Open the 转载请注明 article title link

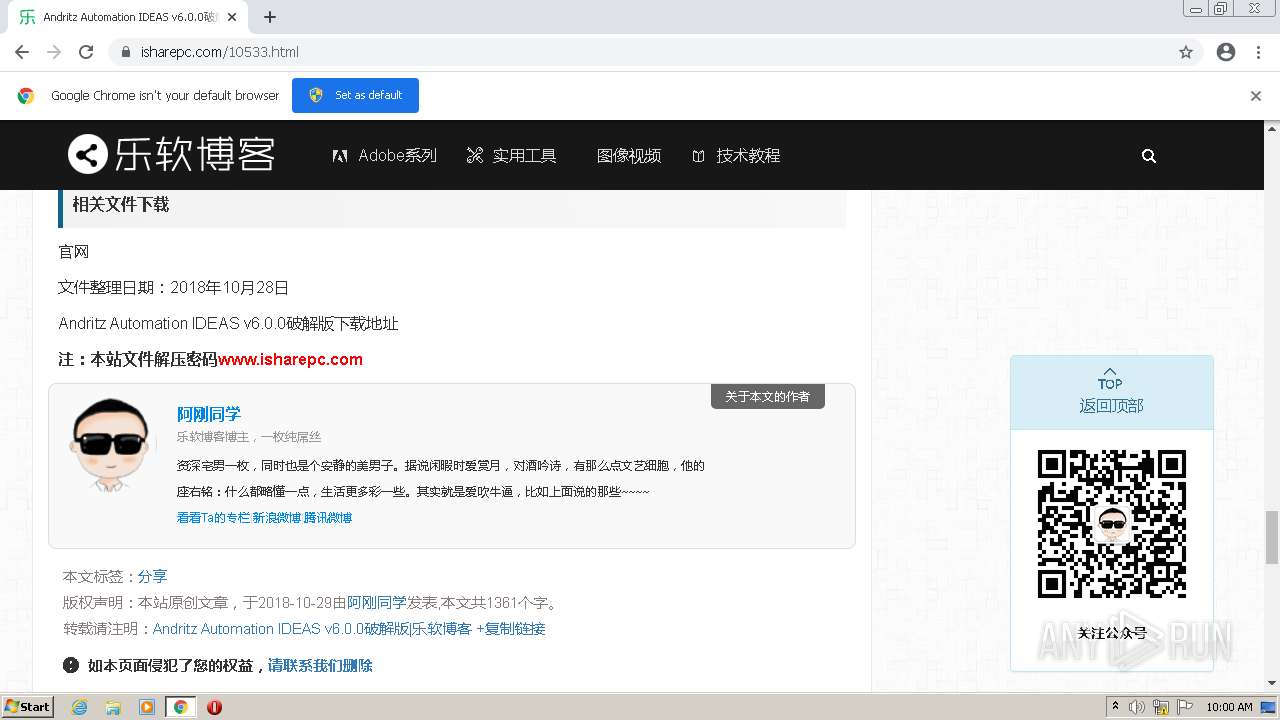coord(312,629)
